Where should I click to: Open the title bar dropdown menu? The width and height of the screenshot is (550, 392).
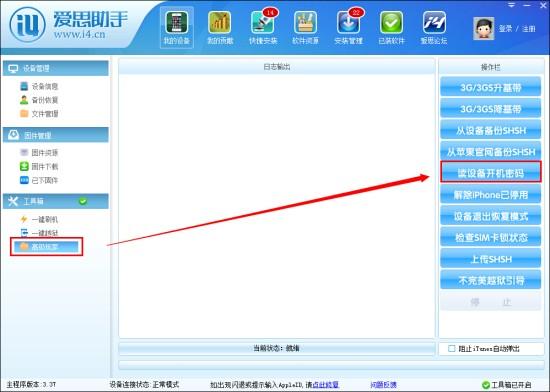coord(512,5)
